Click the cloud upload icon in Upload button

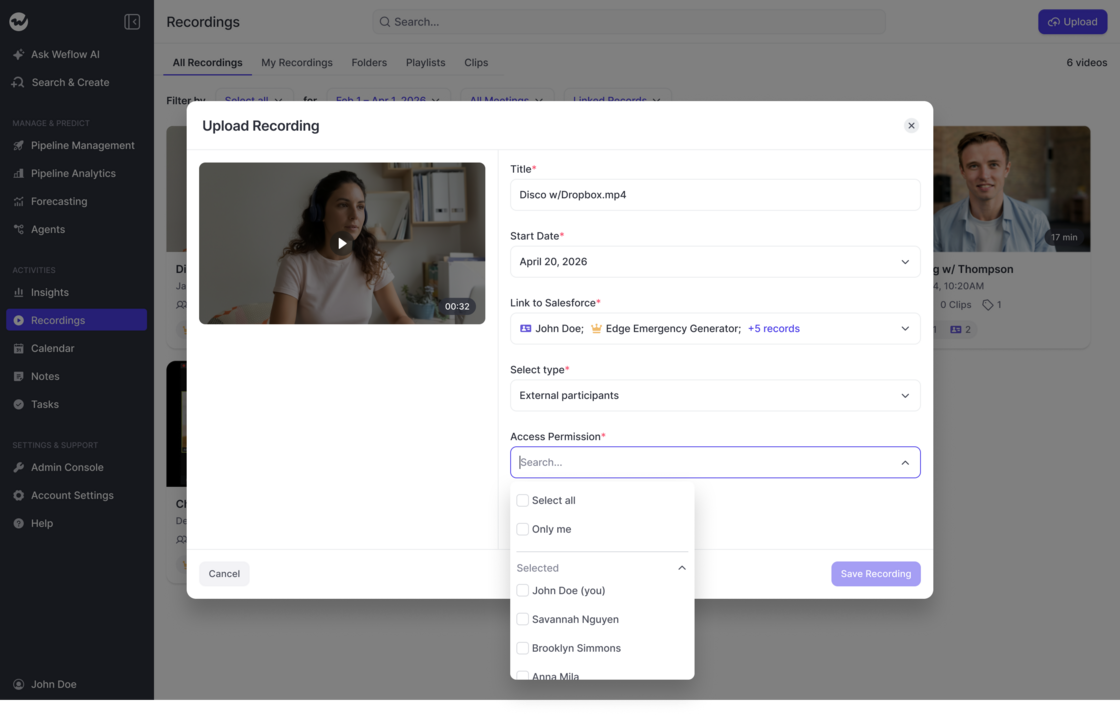pyautogui.click(x=1054, y=22)
